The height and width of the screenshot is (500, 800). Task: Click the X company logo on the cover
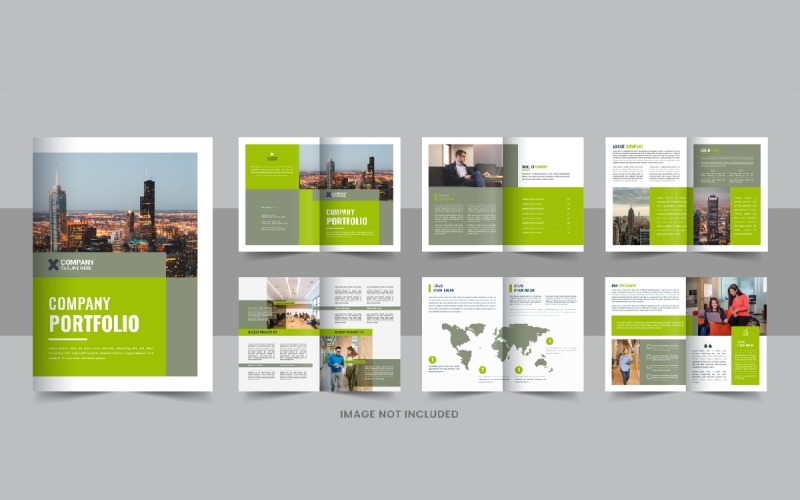click(53, 264)
